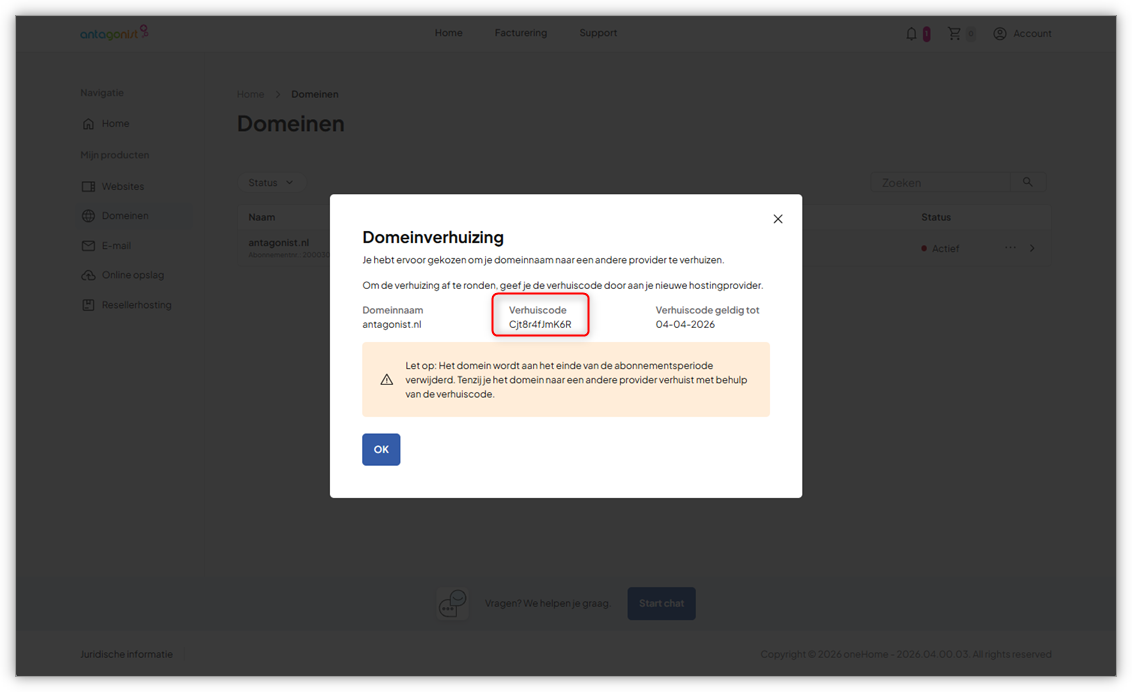The width and height of the screenshot is (1132, 692).
Task: Go to Home in top menu
Action: [x=448, y=33]
